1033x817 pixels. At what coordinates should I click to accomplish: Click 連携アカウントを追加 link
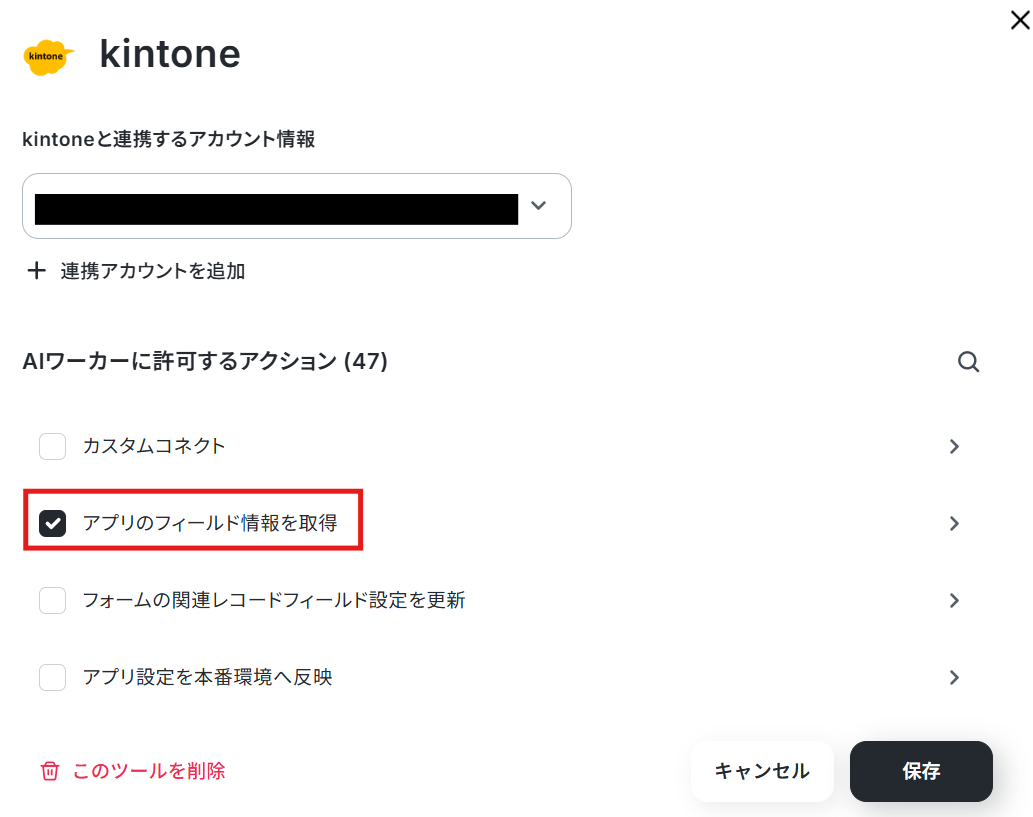pyautogui.click(x=153, y=271)
